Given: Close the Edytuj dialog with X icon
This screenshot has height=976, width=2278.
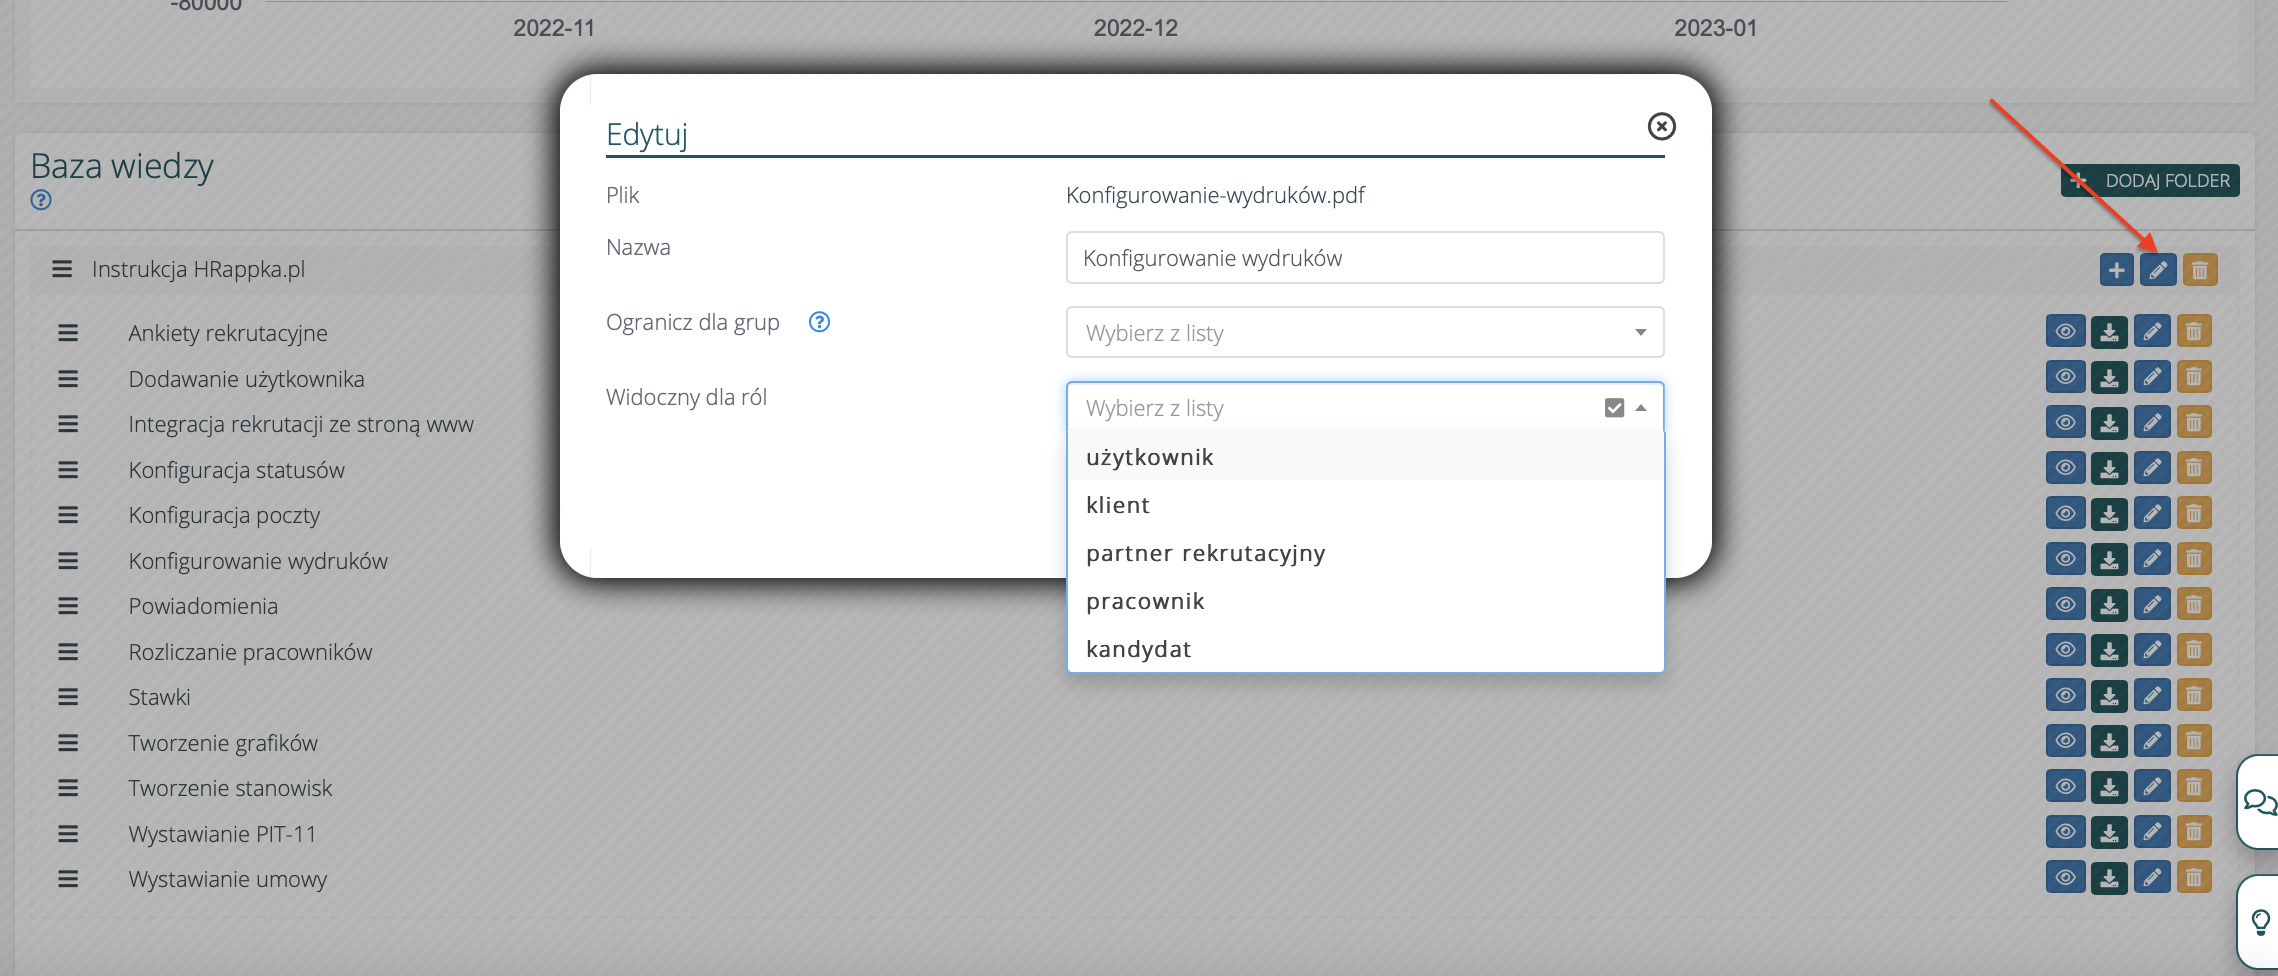Looking at the screenshot, I should pyautogui.click(x=1661, y=126).
